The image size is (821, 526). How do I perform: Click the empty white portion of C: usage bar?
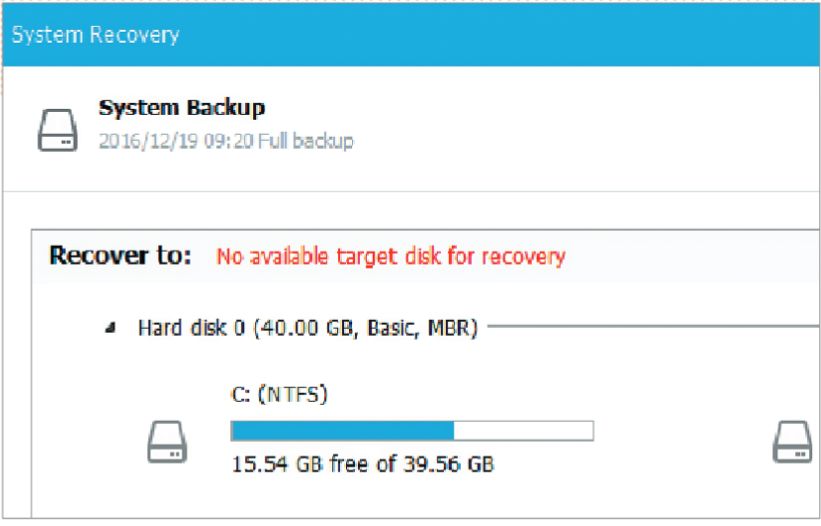click(523, 431)
